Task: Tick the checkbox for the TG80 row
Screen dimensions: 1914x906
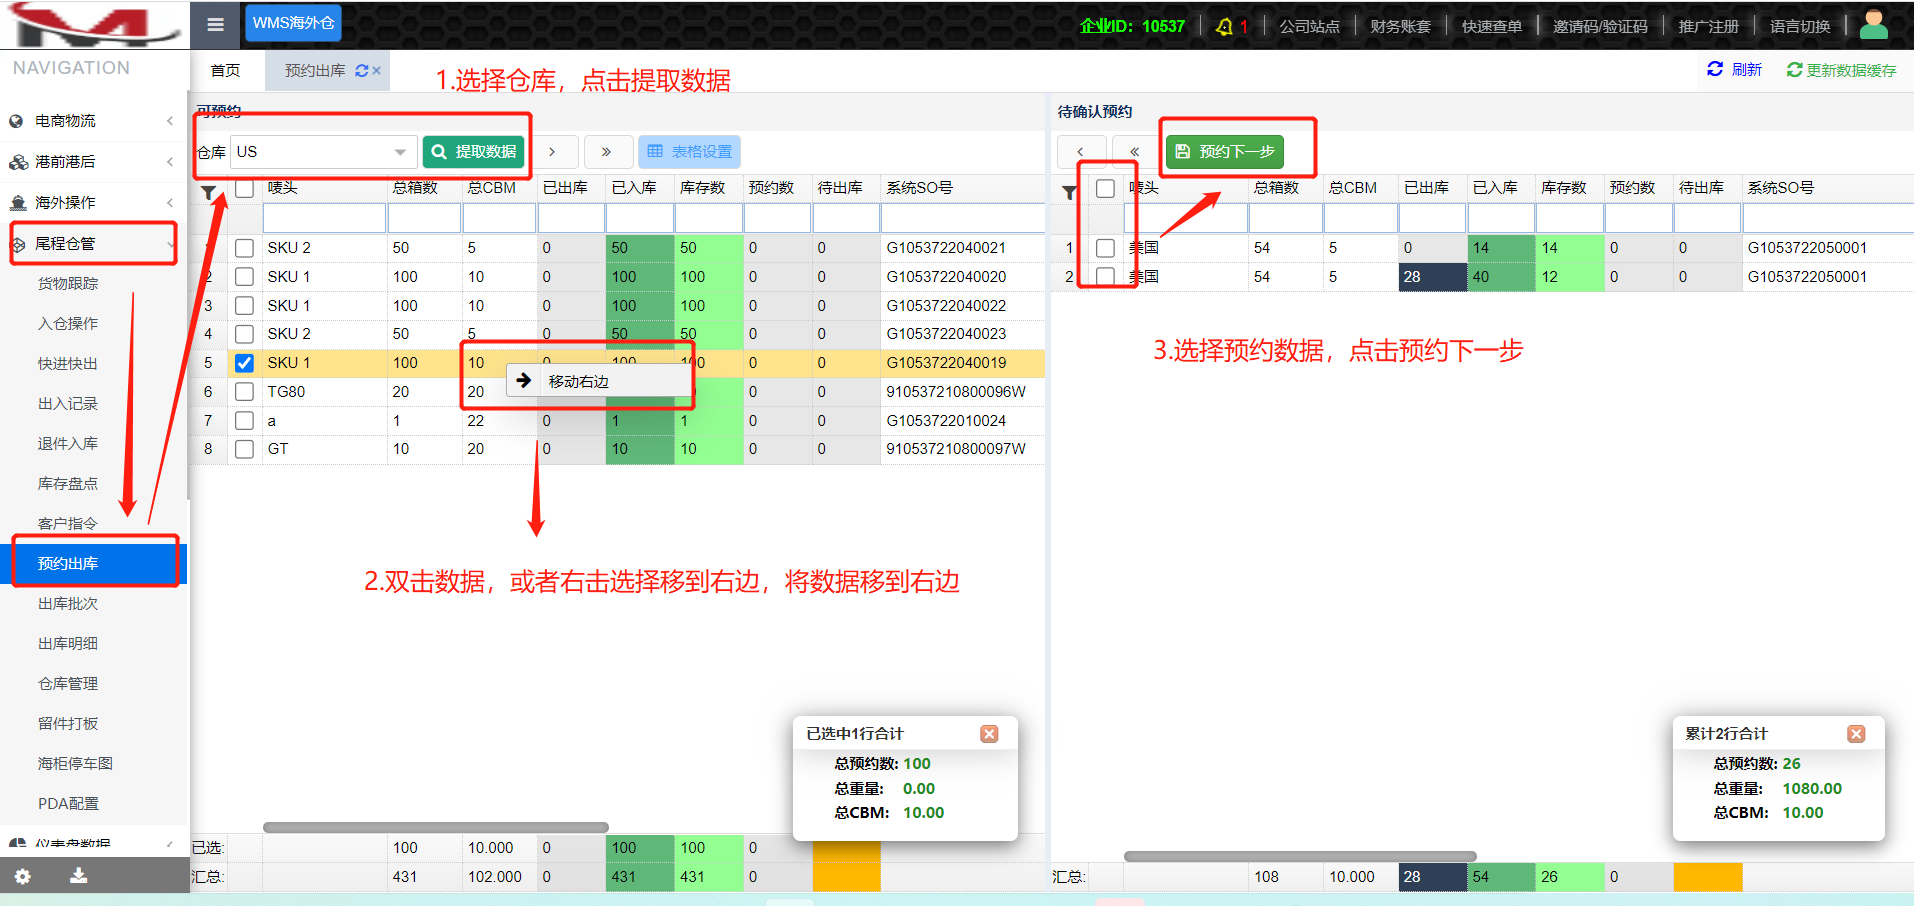Action: pyautogui.click(x=244, y=392)
